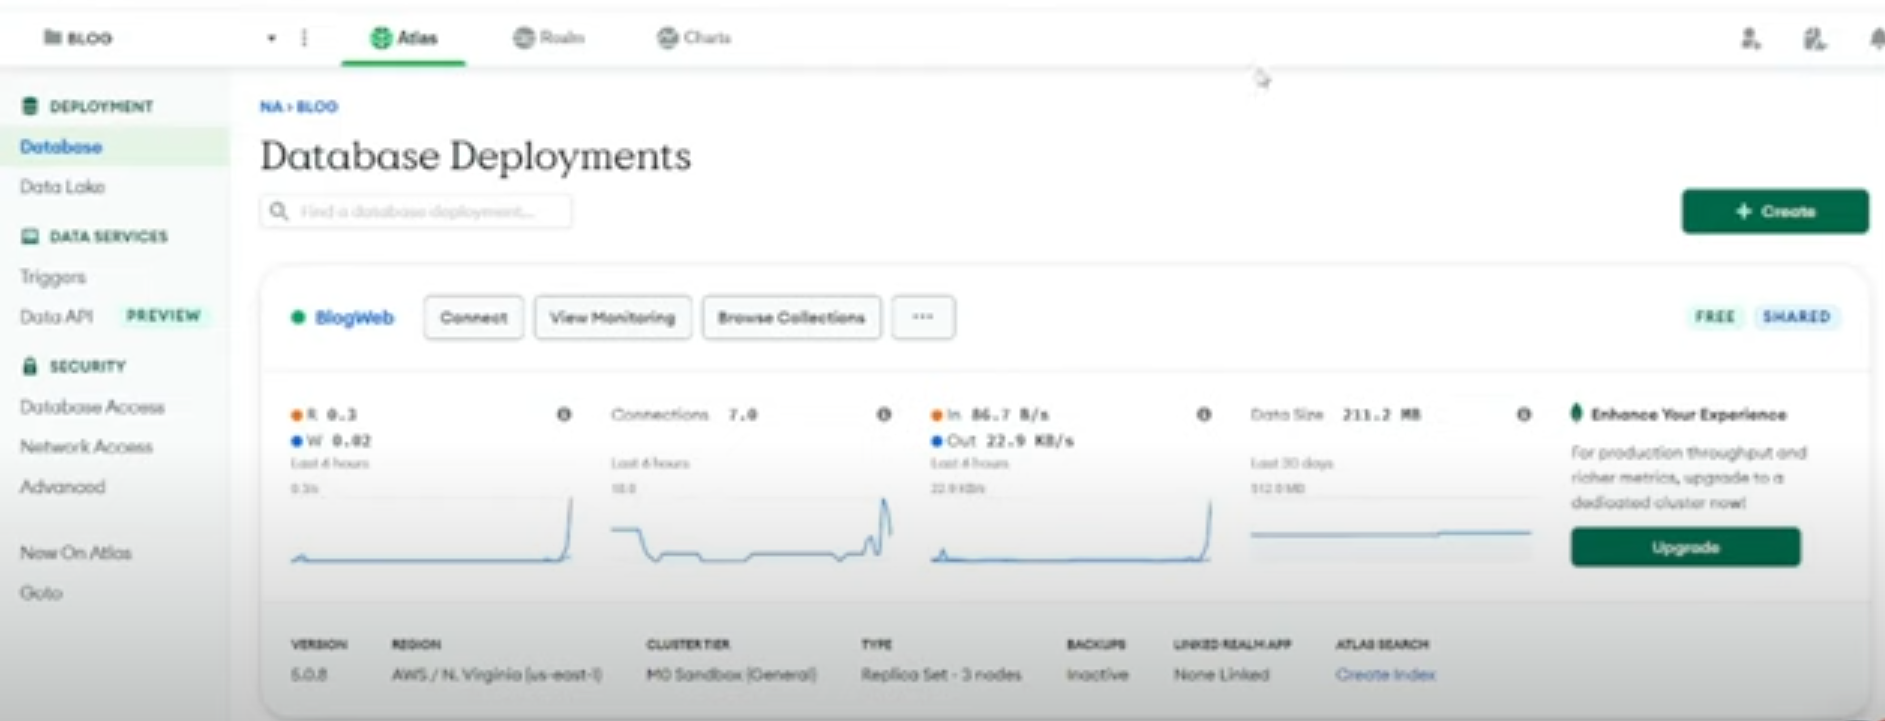Open Triggers in the sidebar

53,277
